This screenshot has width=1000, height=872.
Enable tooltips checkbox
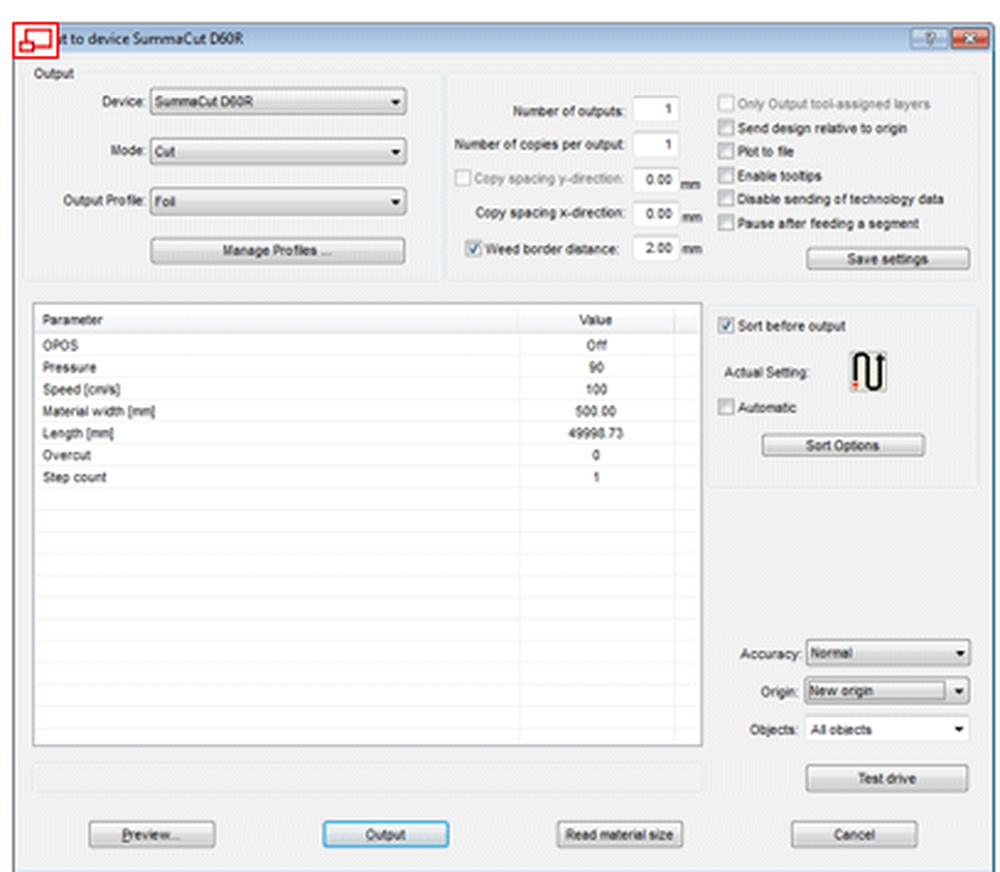726,175
